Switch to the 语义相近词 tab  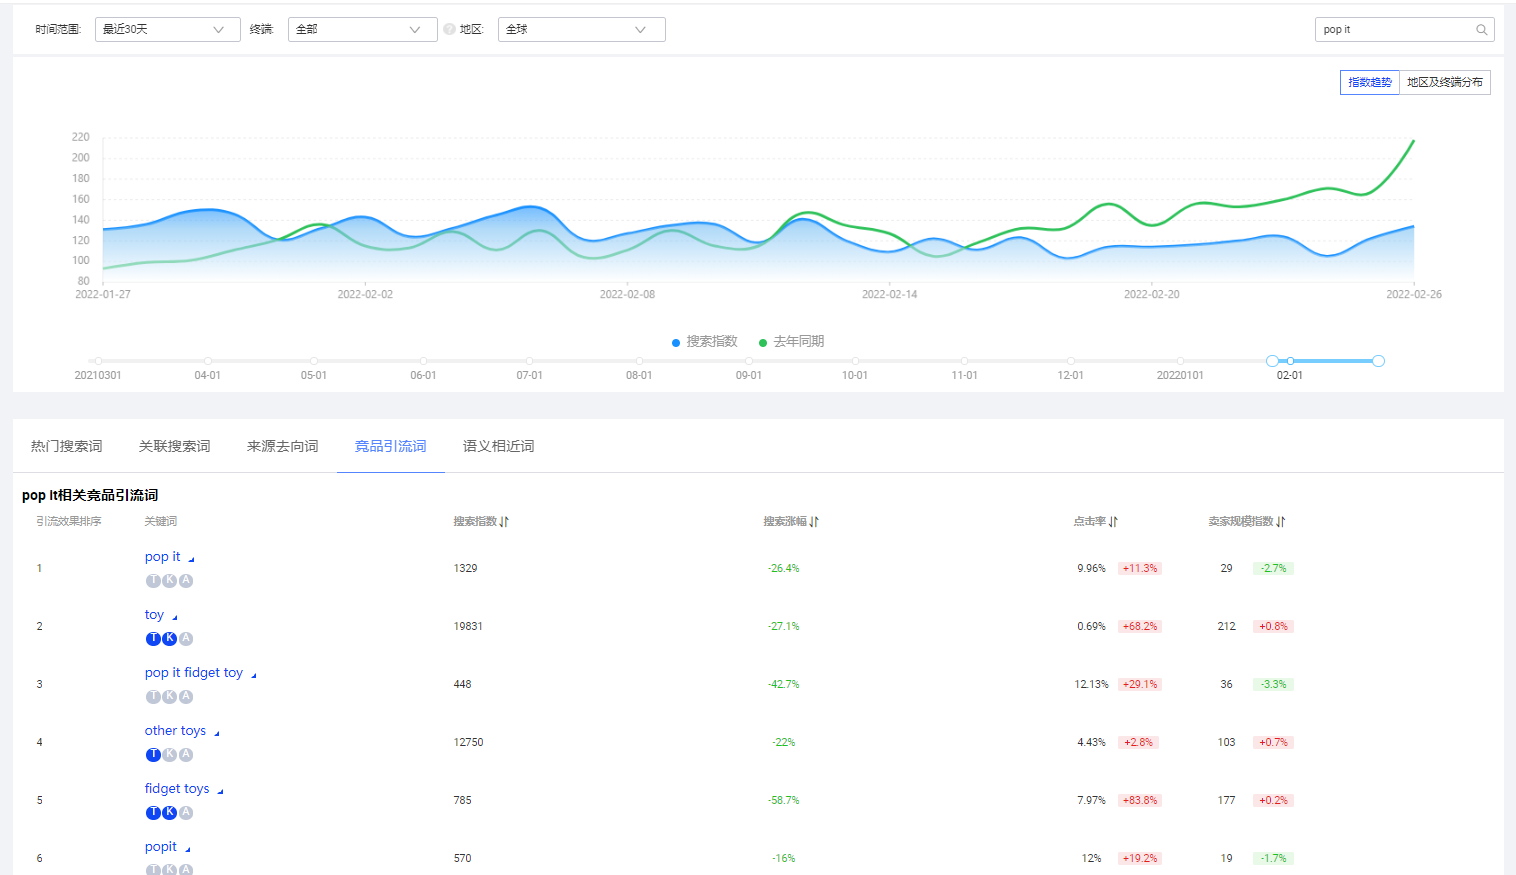(498, 446)
